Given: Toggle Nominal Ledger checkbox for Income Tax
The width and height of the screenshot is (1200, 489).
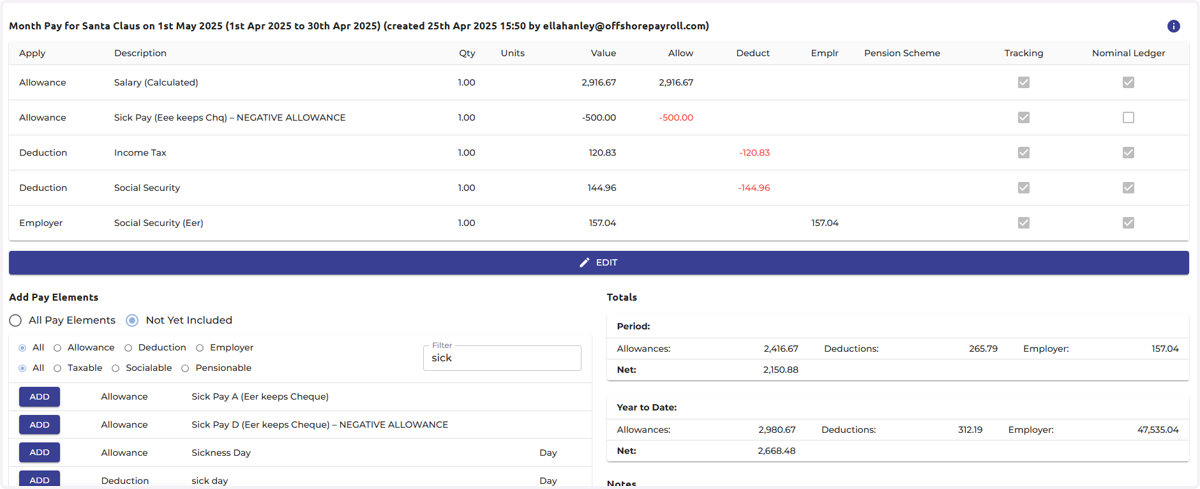Looking at the screenshot, I should 1128,153.
